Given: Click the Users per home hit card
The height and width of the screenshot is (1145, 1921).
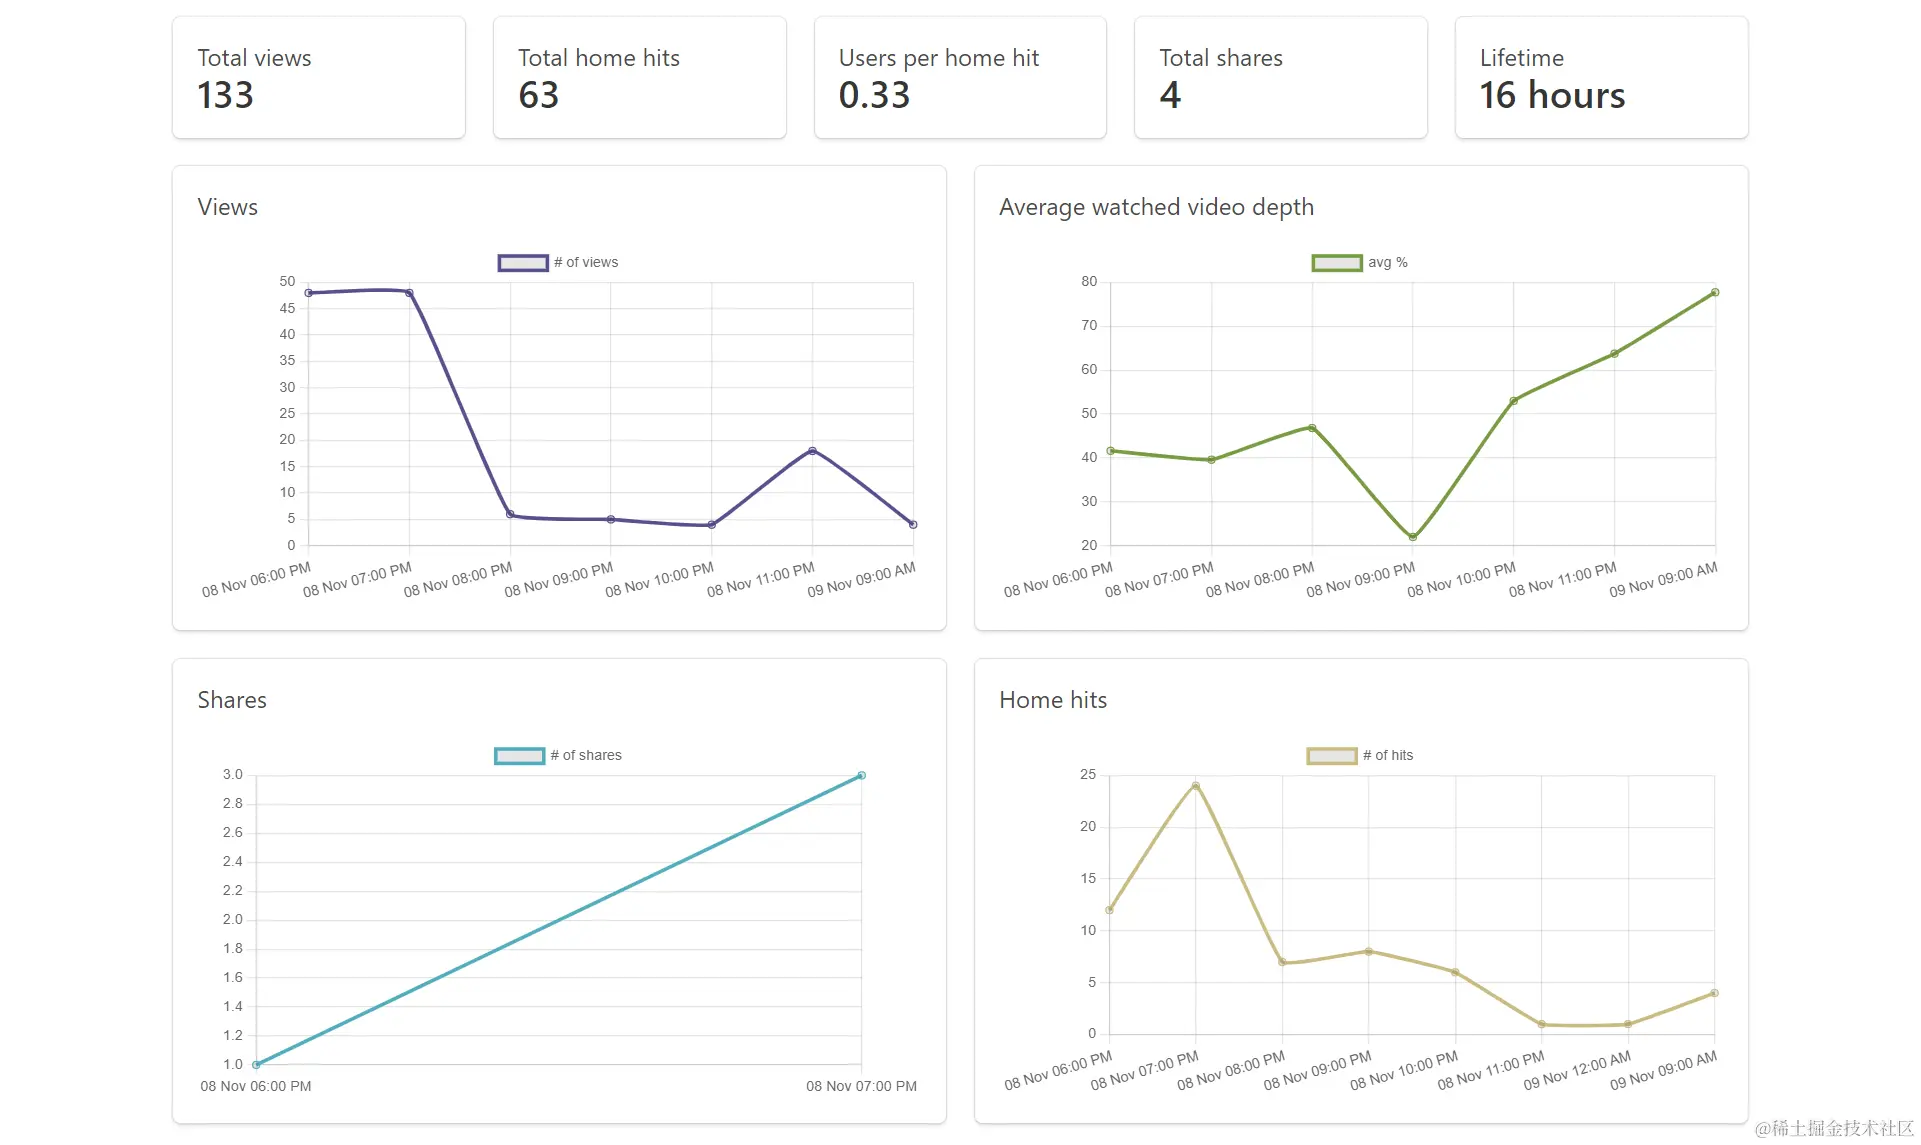Looking at the screenshot, I should (x=959, y=78).
